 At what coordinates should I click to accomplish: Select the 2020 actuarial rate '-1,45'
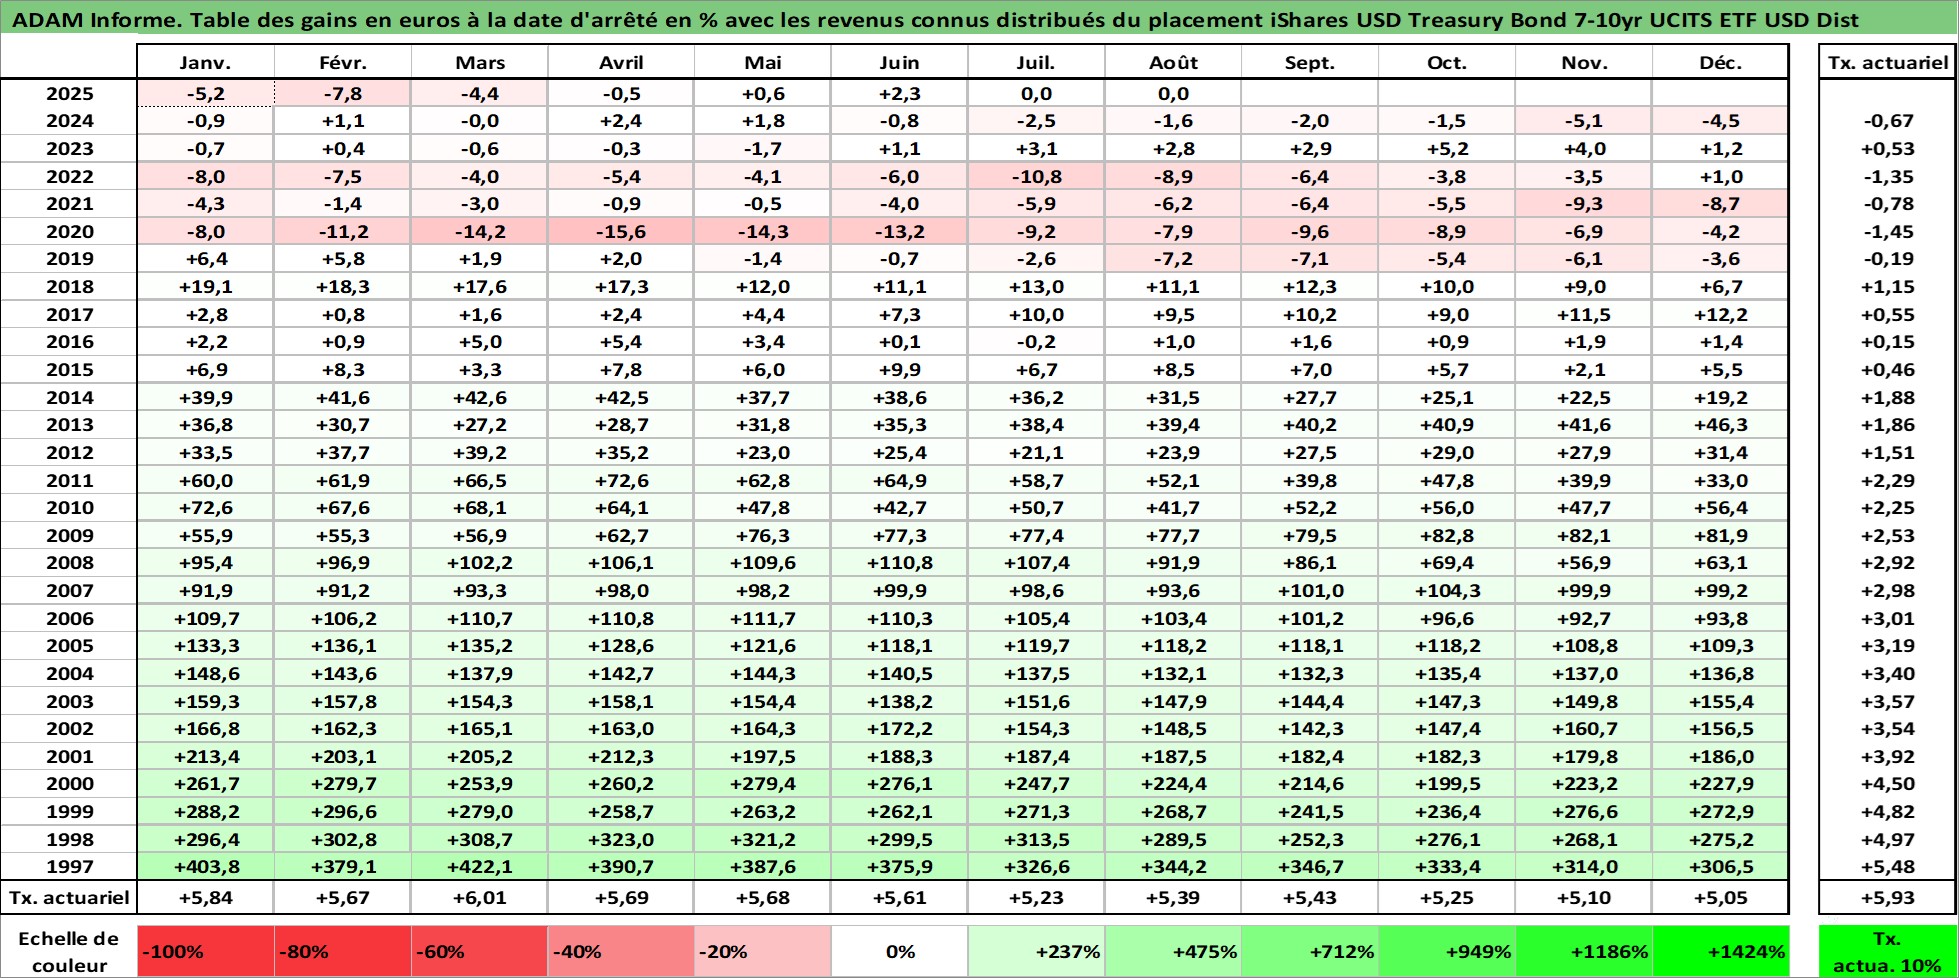point(1887,232)
